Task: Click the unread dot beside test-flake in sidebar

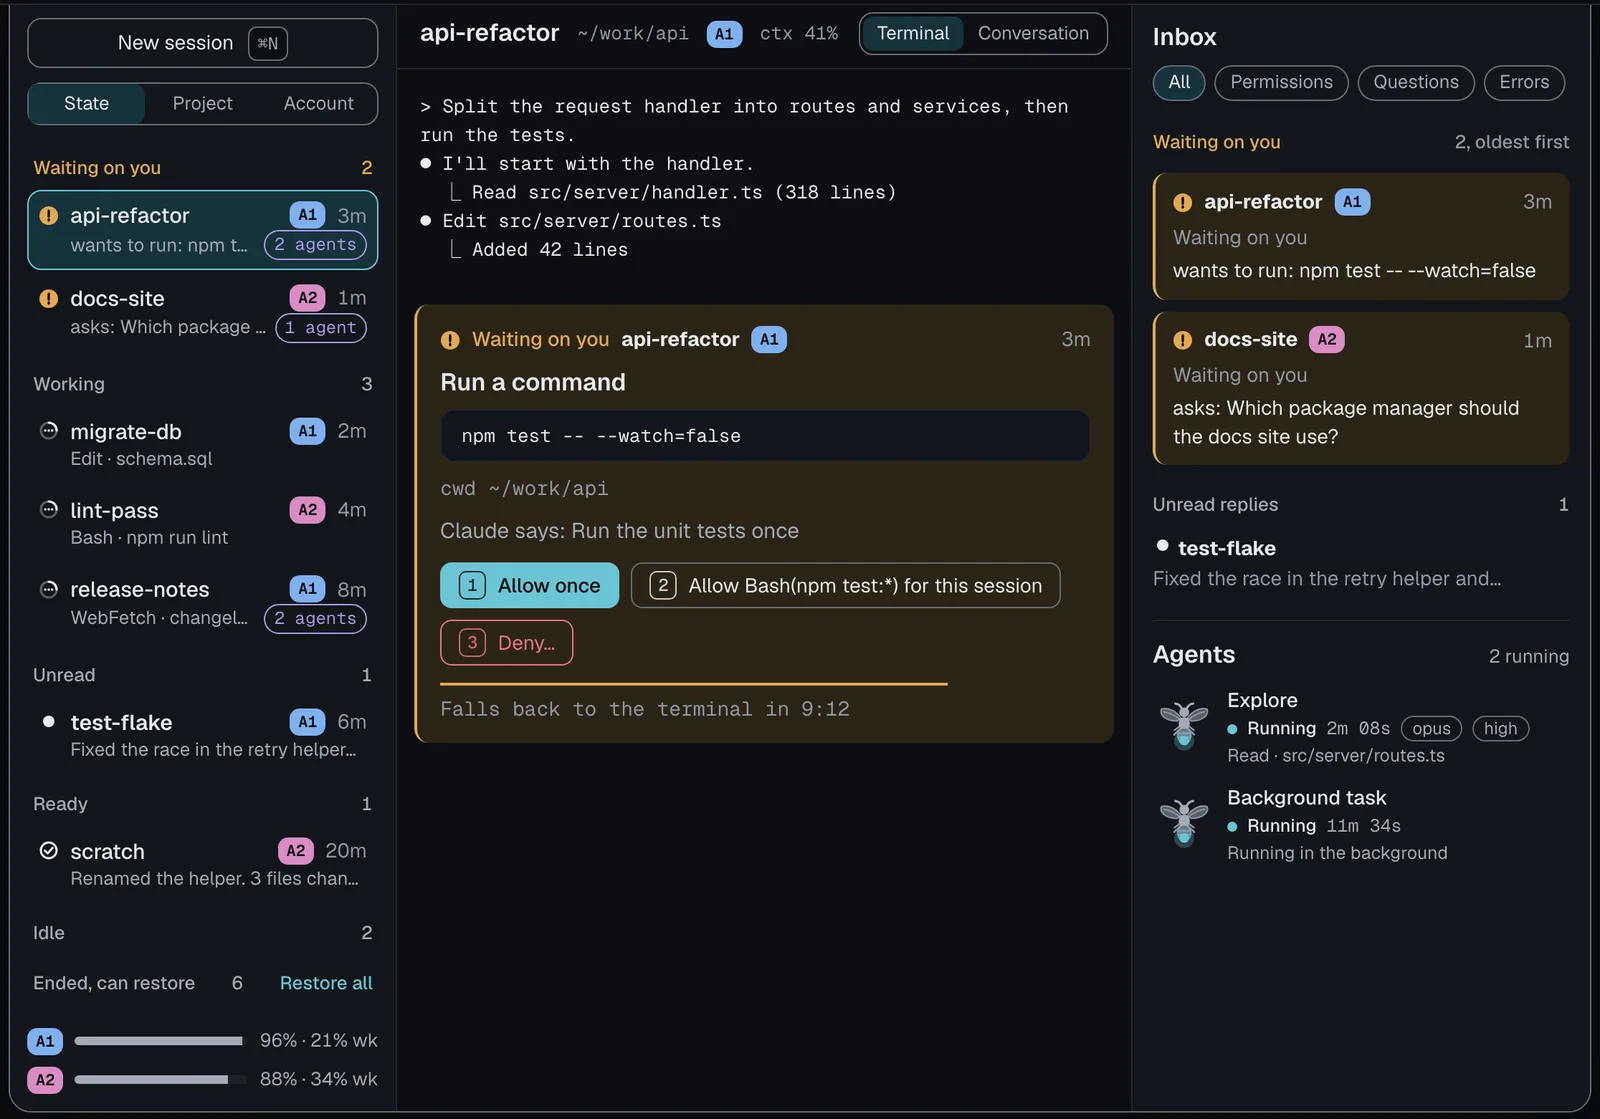Action: pyautogui.click(x=48, y=721)
